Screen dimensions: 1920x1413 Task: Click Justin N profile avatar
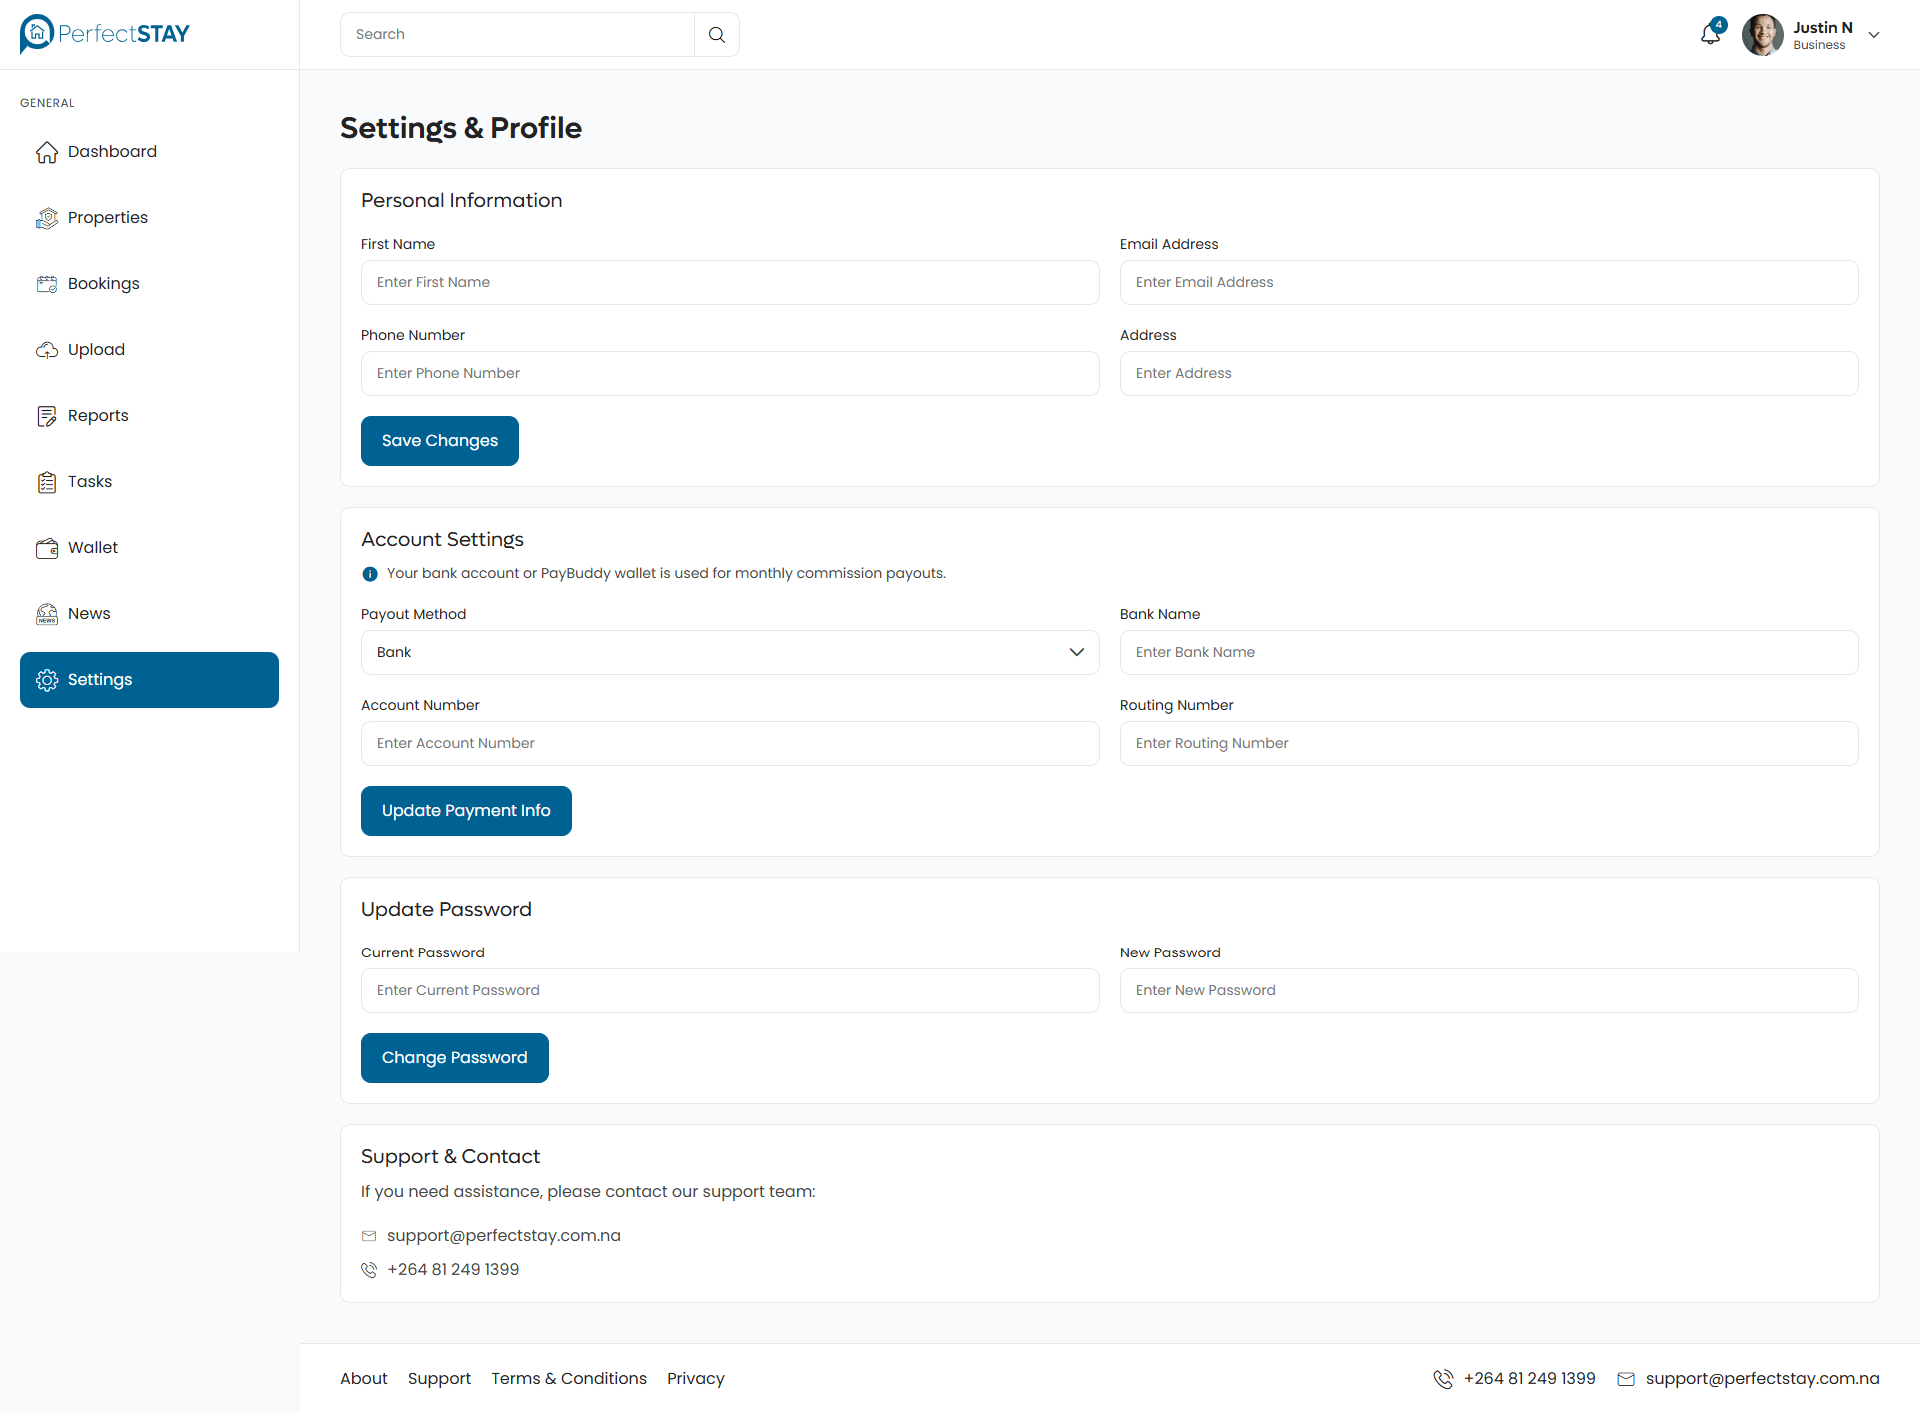coord(1762,35)
